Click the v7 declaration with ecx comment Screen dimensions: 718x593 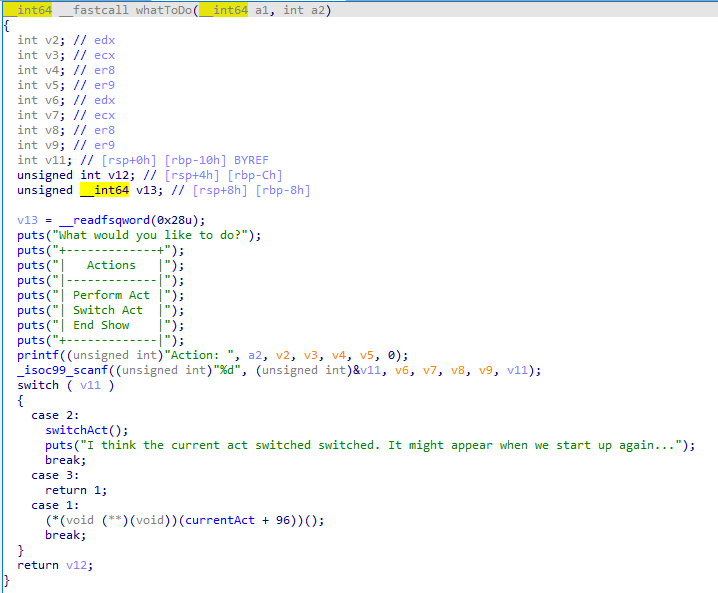tap(66, 115)
